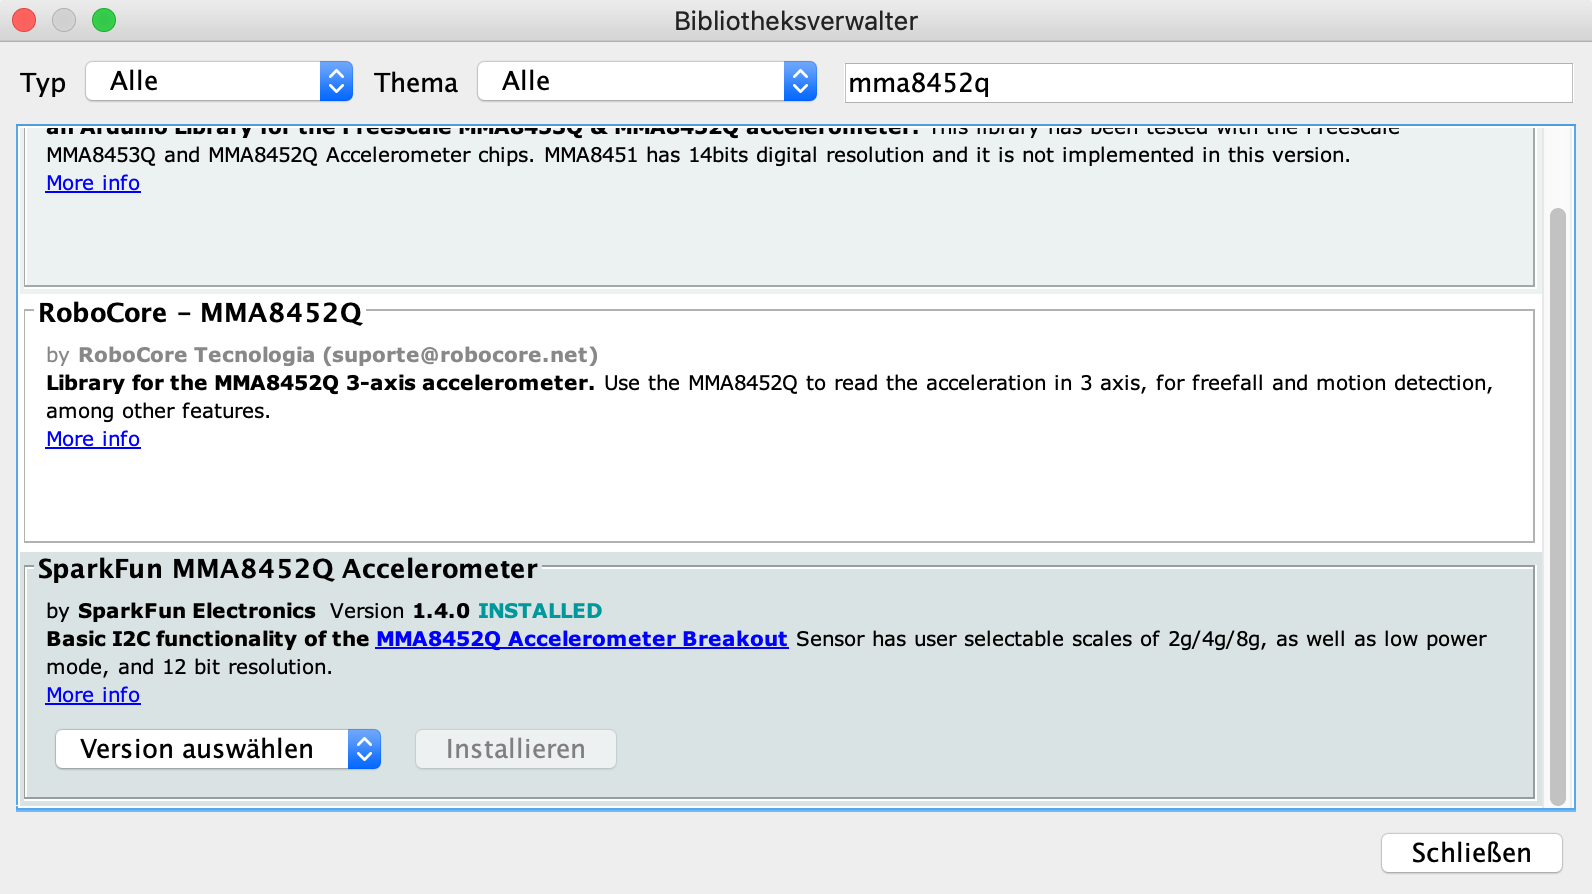Click the Schließen button
The height and width of the screenshot is (894, 1592).
tap(1471, 853)
